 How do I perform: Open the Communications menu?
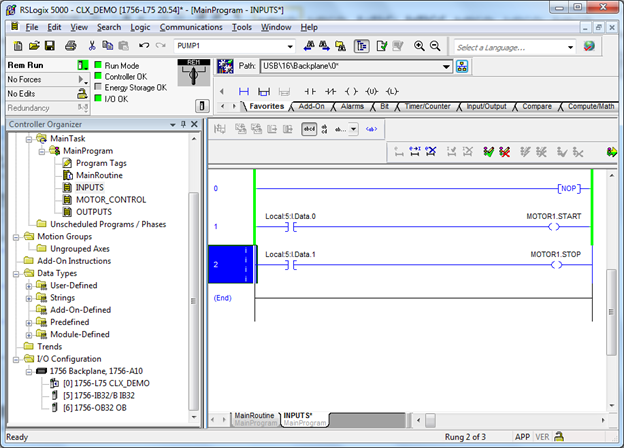click(191, 27)
